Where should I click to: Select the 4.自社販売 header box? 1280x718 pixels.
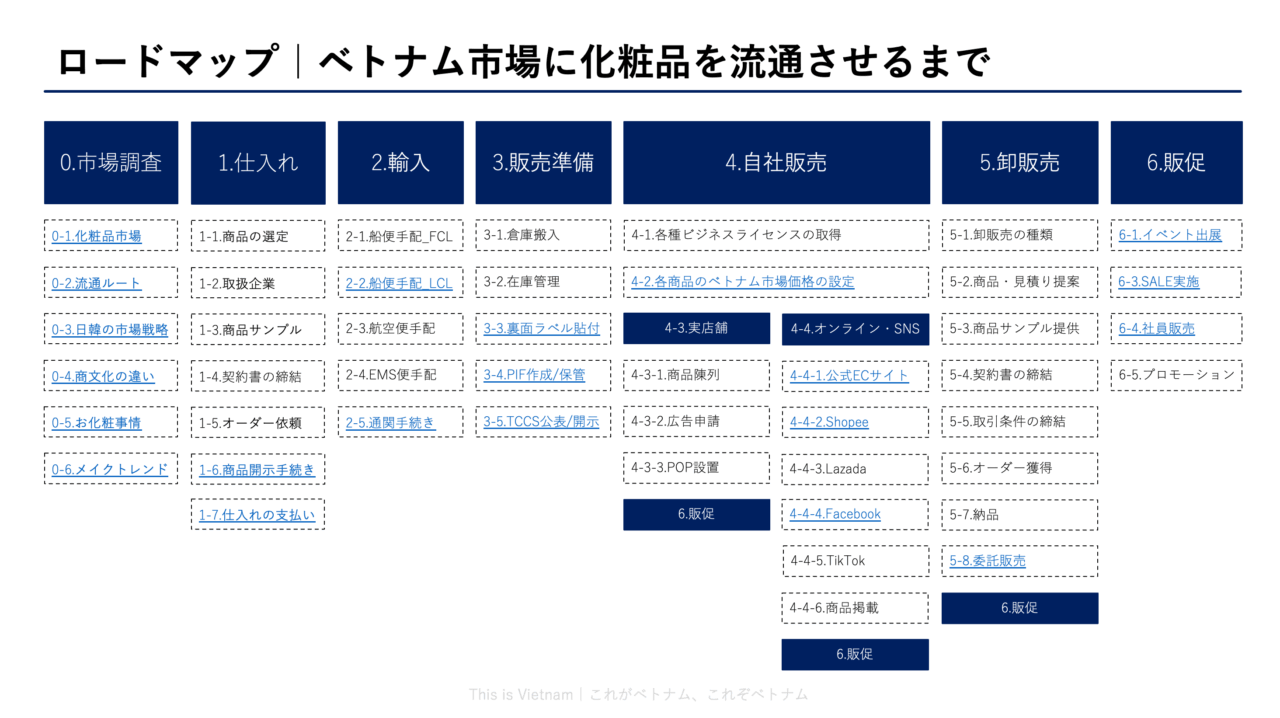coord(776,162)
